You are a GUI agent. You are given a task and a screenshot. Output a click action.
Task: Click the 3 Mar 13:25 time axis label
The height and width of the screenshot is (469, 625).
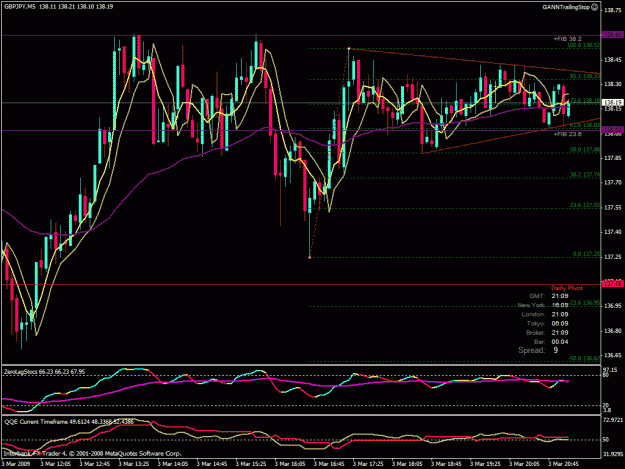(134, 464)
